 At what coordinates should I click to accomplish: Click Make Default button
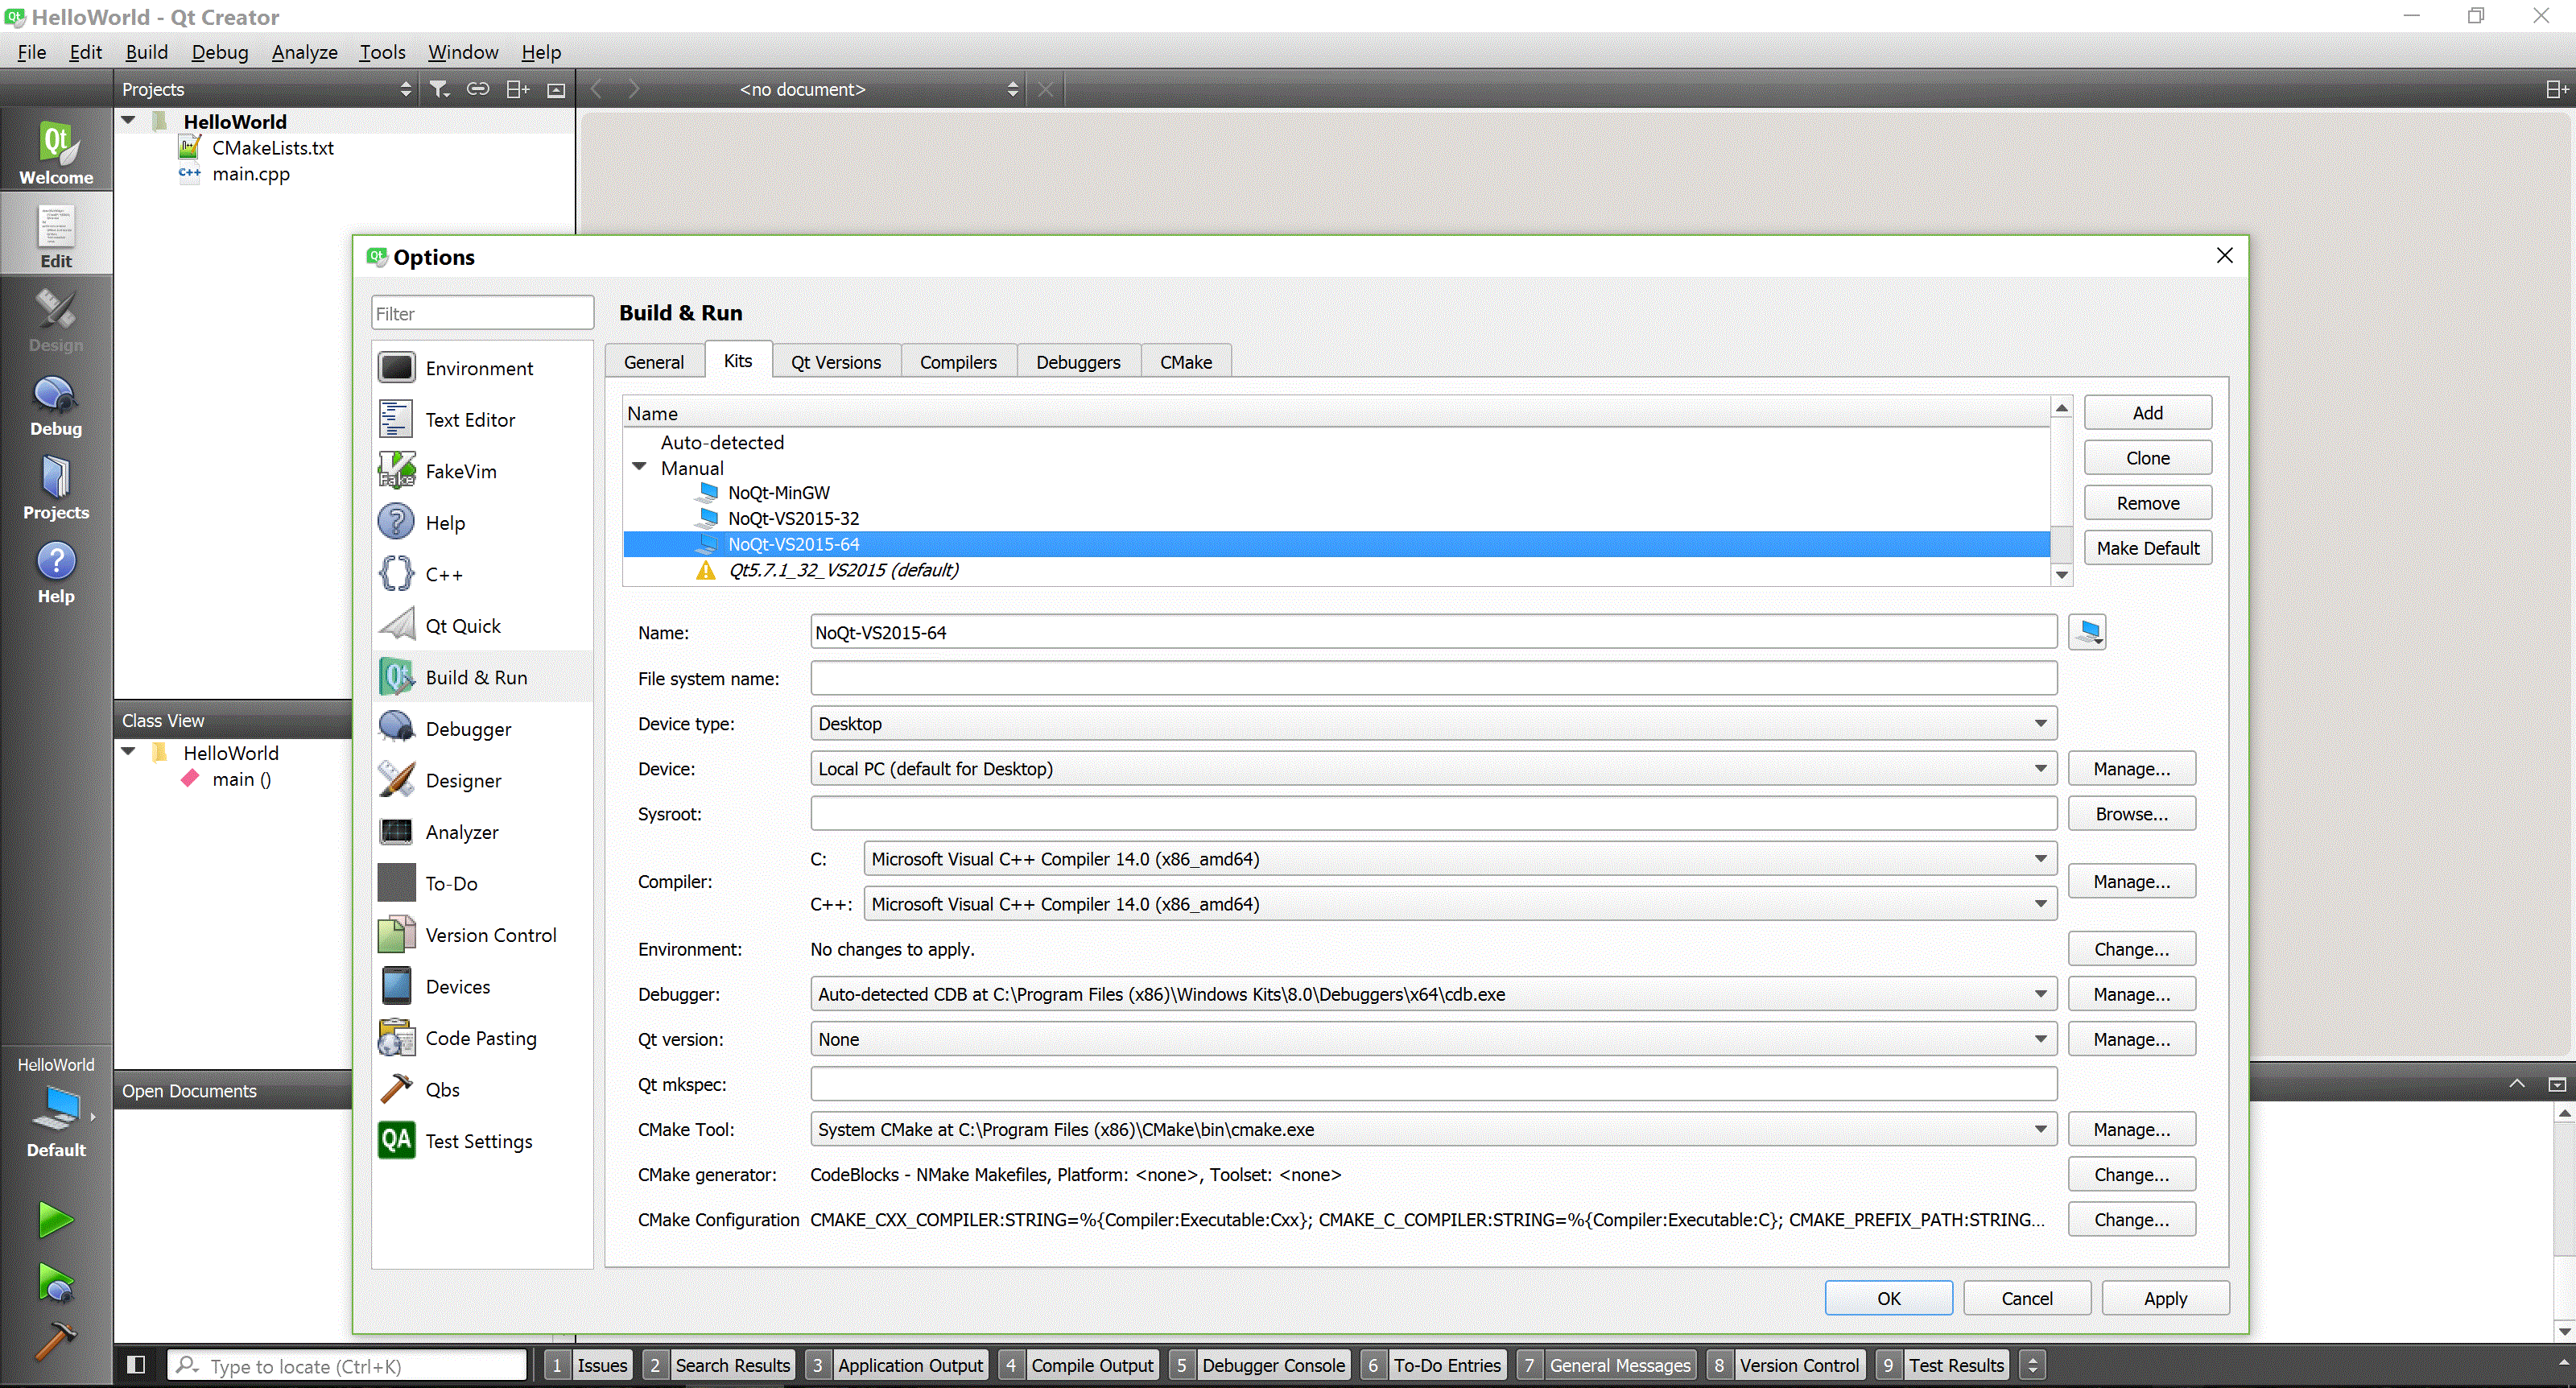click(x=2148, y=548)
